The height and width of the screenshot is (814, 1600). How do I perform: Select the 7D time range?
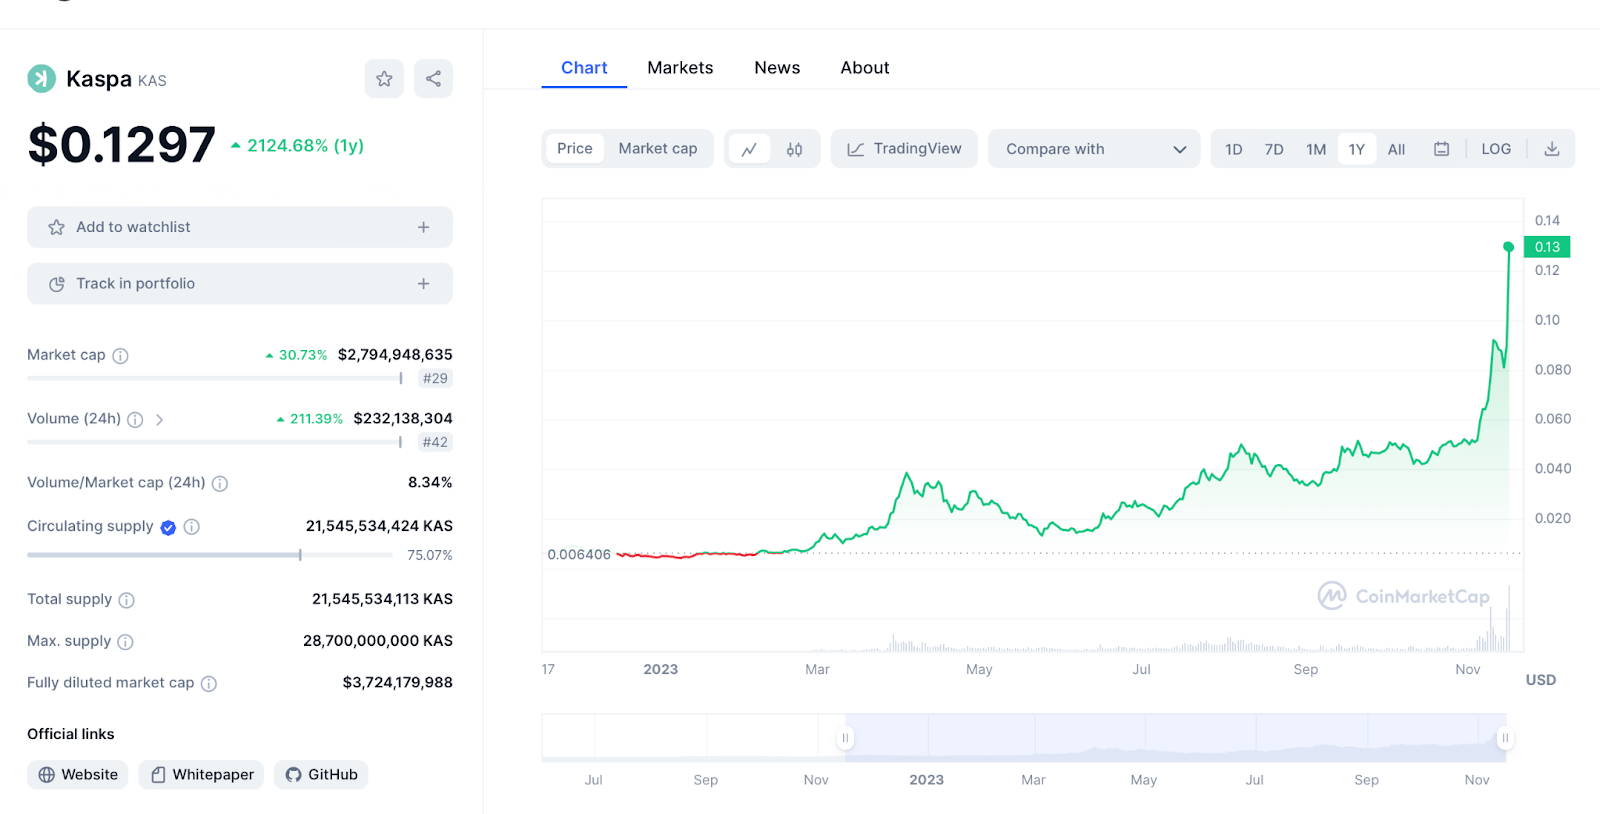tap(1274, 149)
